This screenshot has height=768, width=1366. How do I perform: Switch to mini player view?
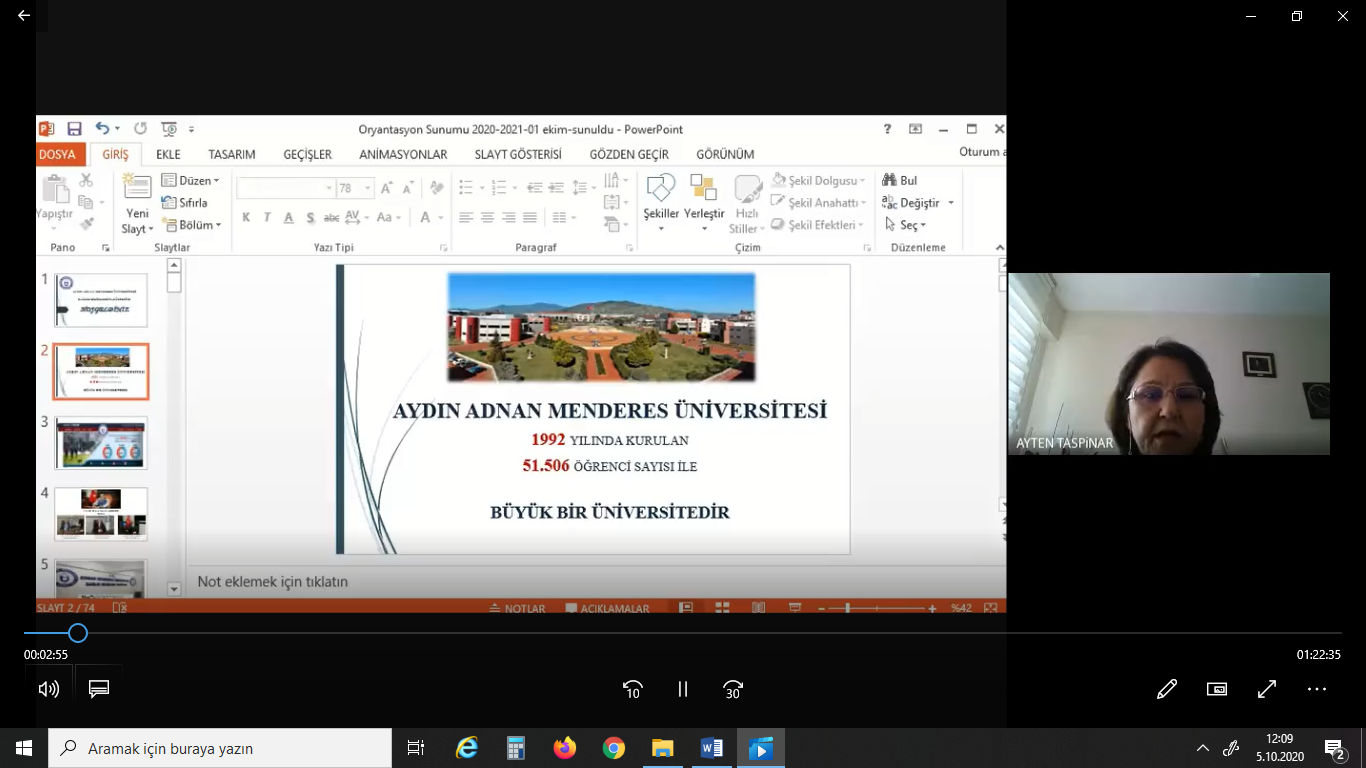point(1217,689)
